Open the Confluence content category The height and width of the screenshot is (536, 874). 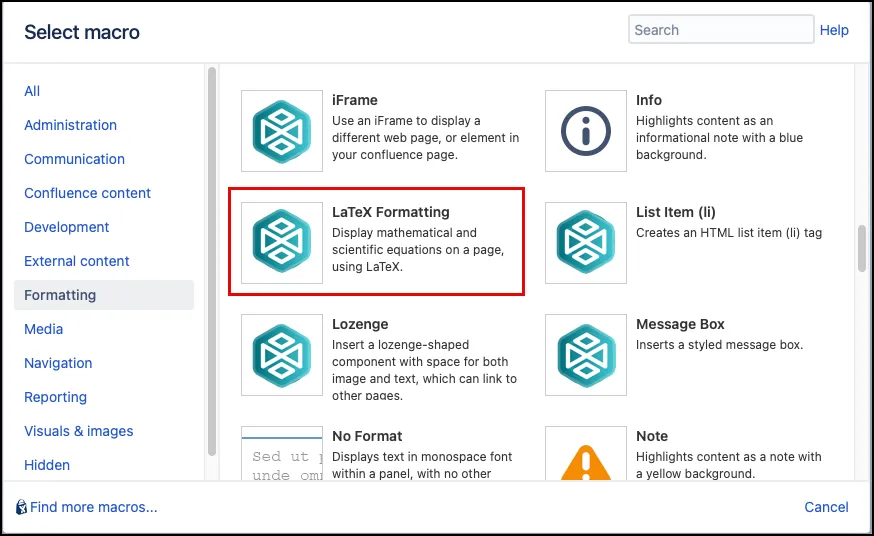coord(87,193)
